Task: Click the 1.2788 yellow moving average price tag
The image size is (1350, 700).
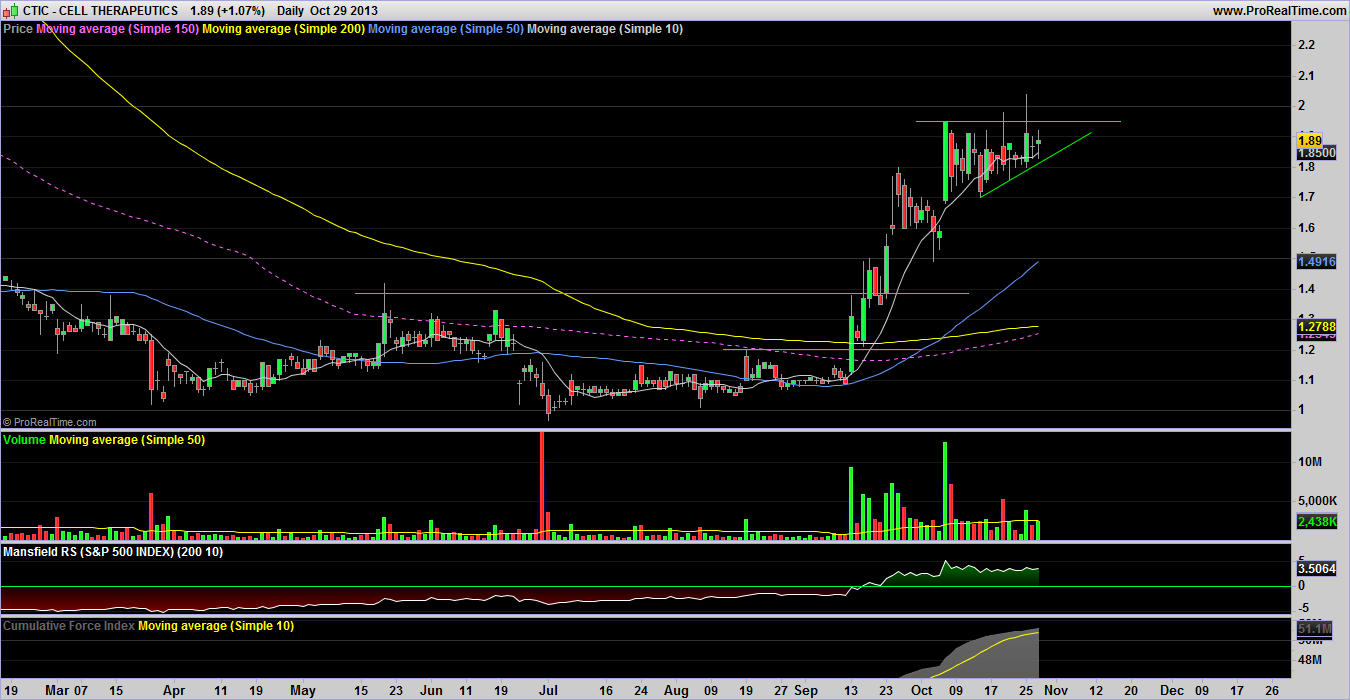Action: coord(1316,327)
